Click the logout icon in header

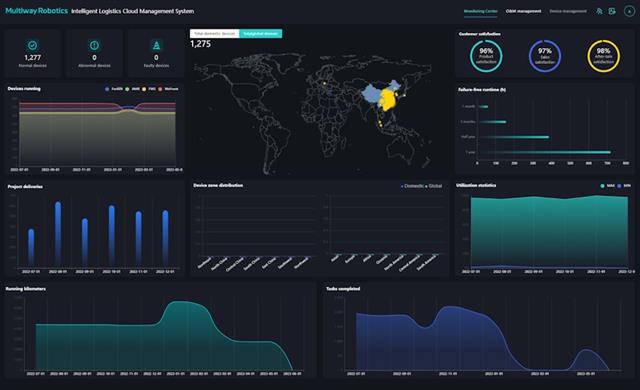pos(612,11)
